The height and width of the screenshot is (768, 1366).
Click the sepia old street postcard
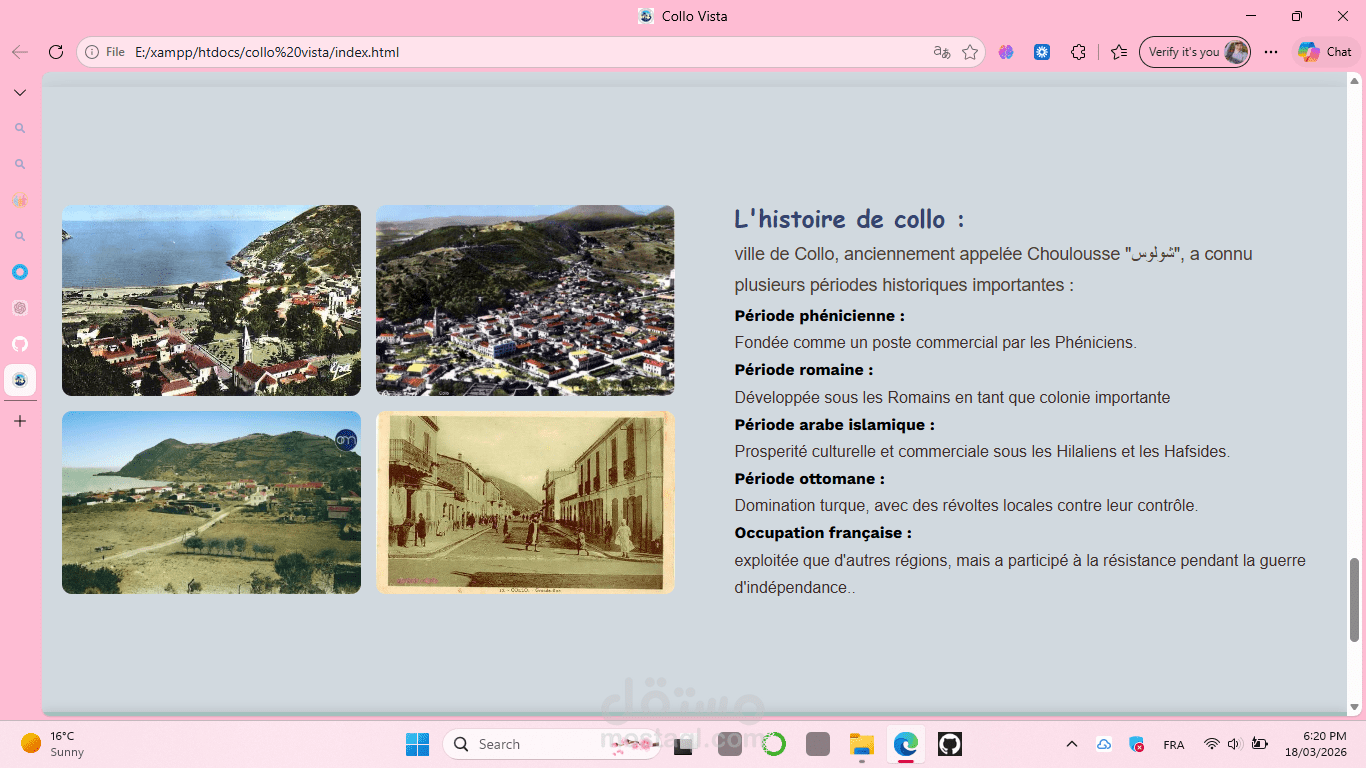click(525, 502)
